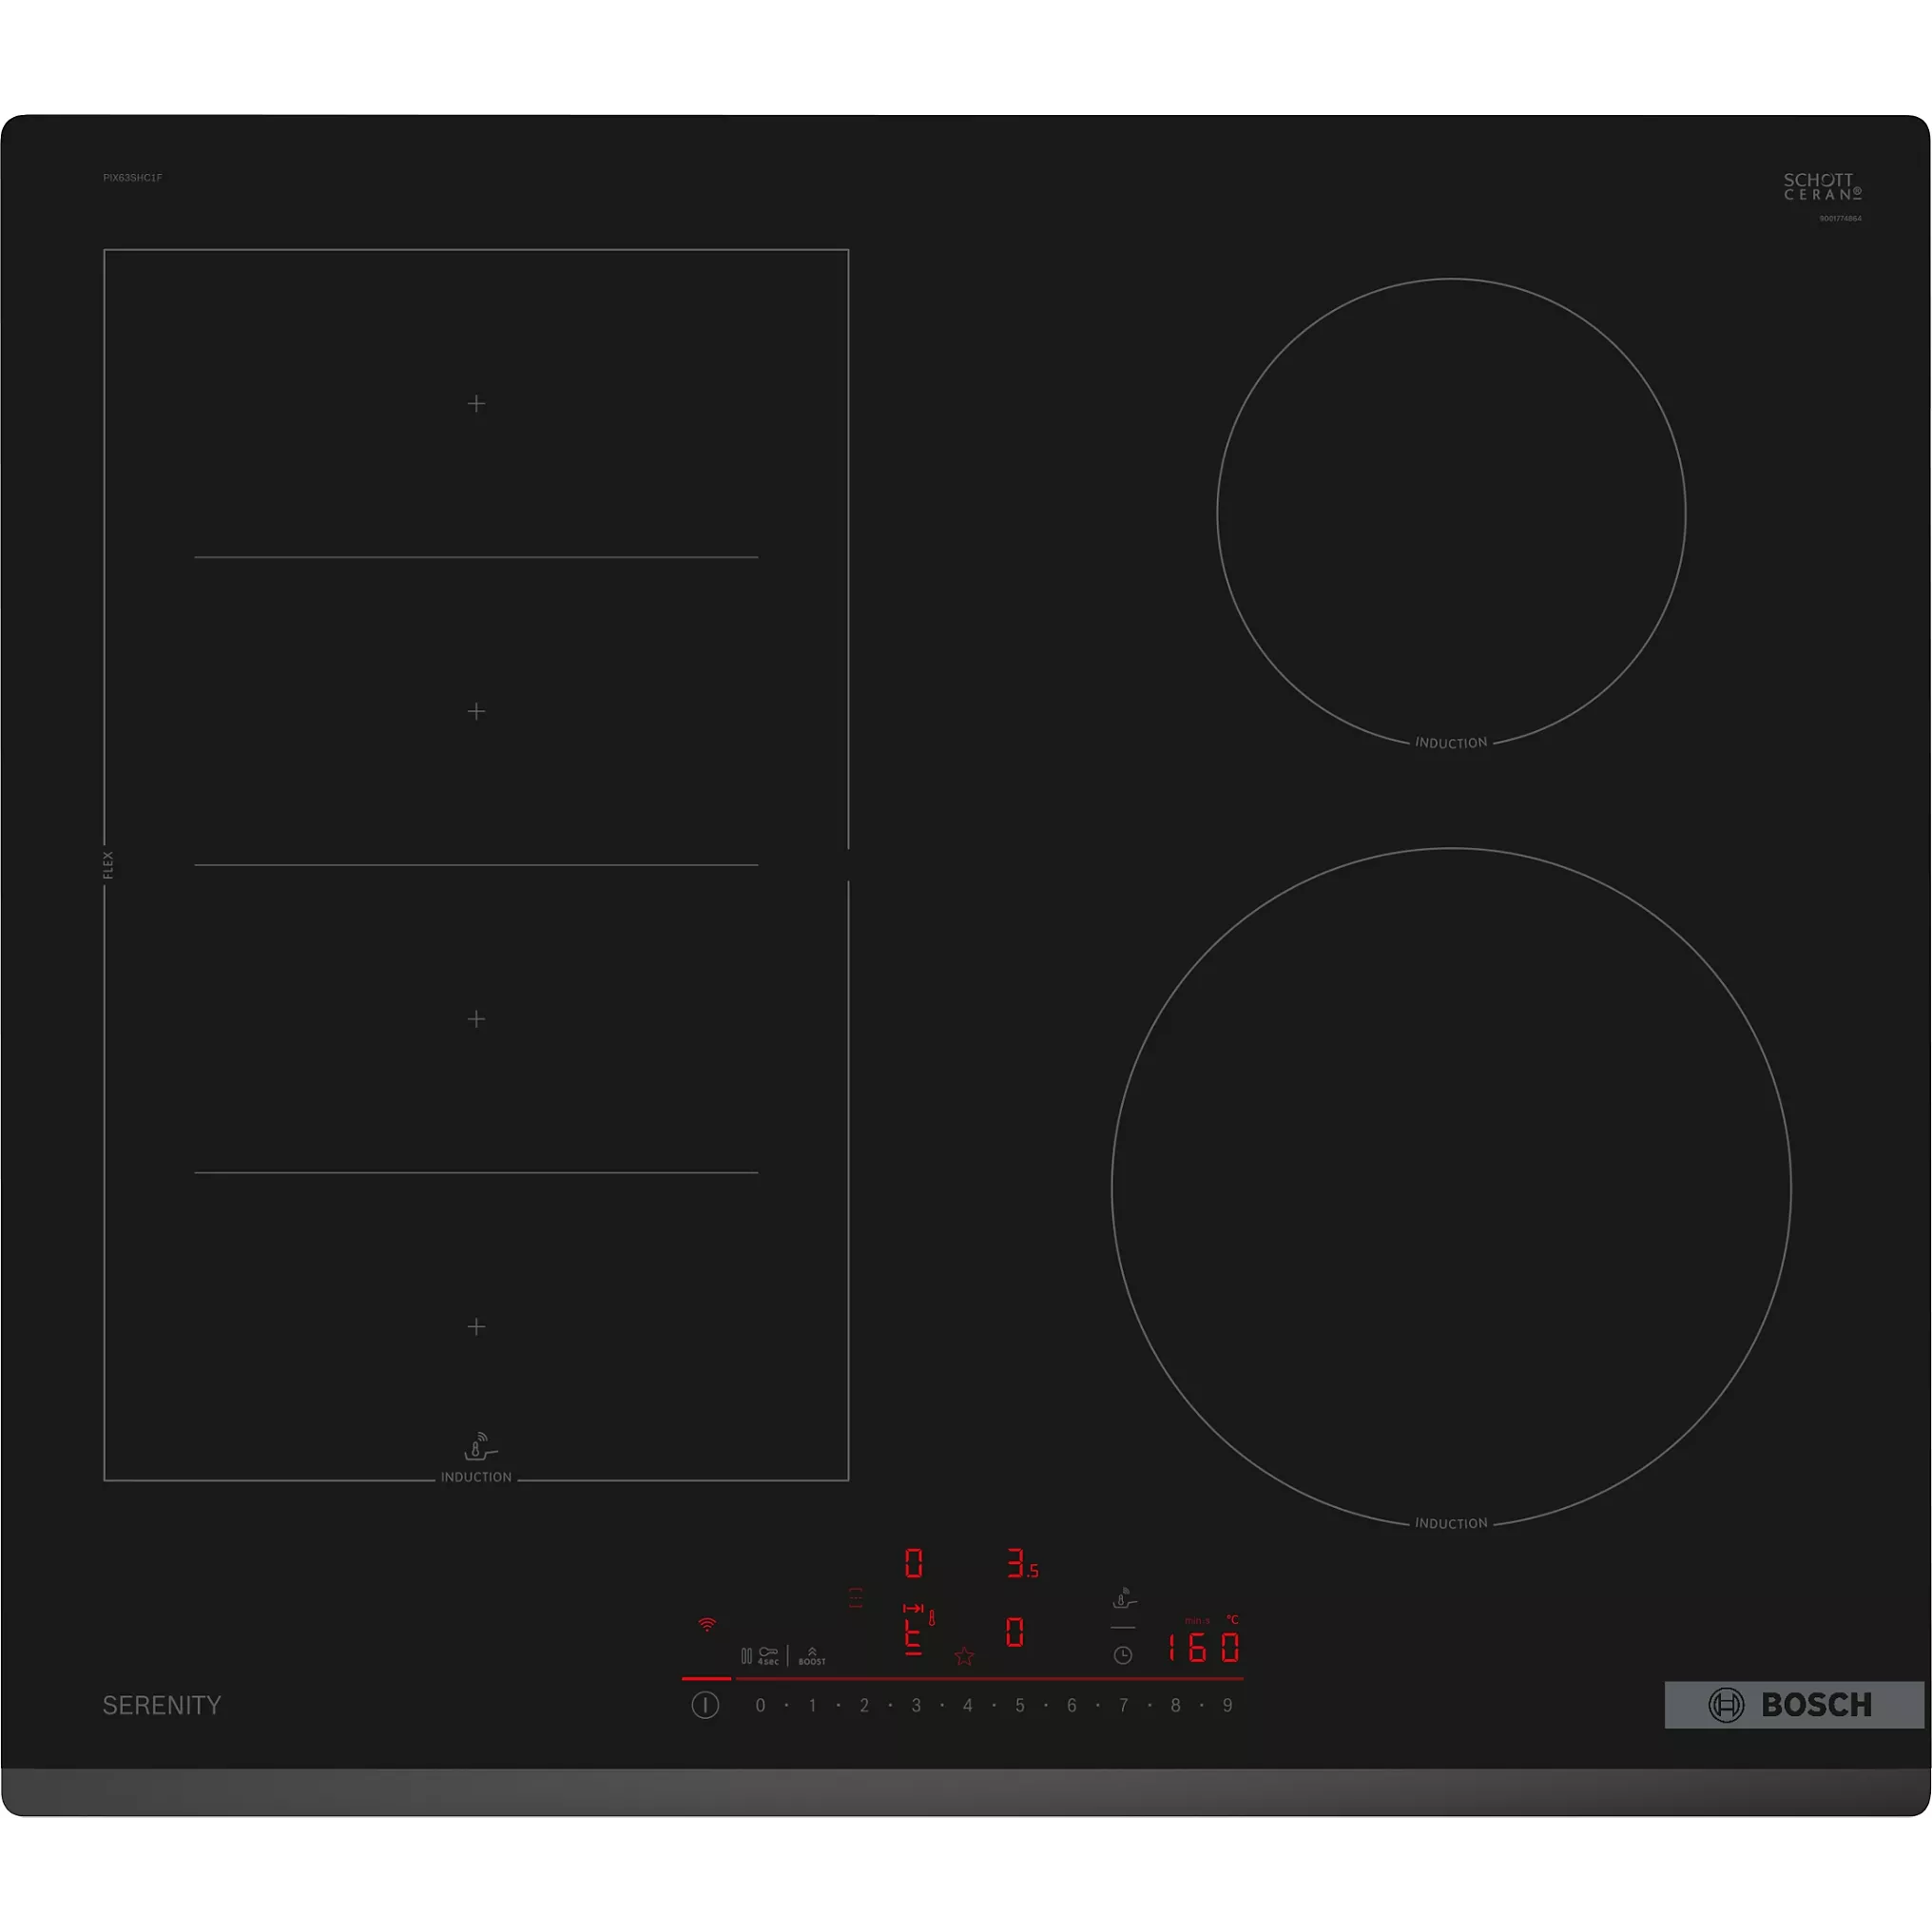The height and width of the screenshot is (1932, 1932).
Task: Tap the large lower-right induction circle zone
Action: 1451,1187
